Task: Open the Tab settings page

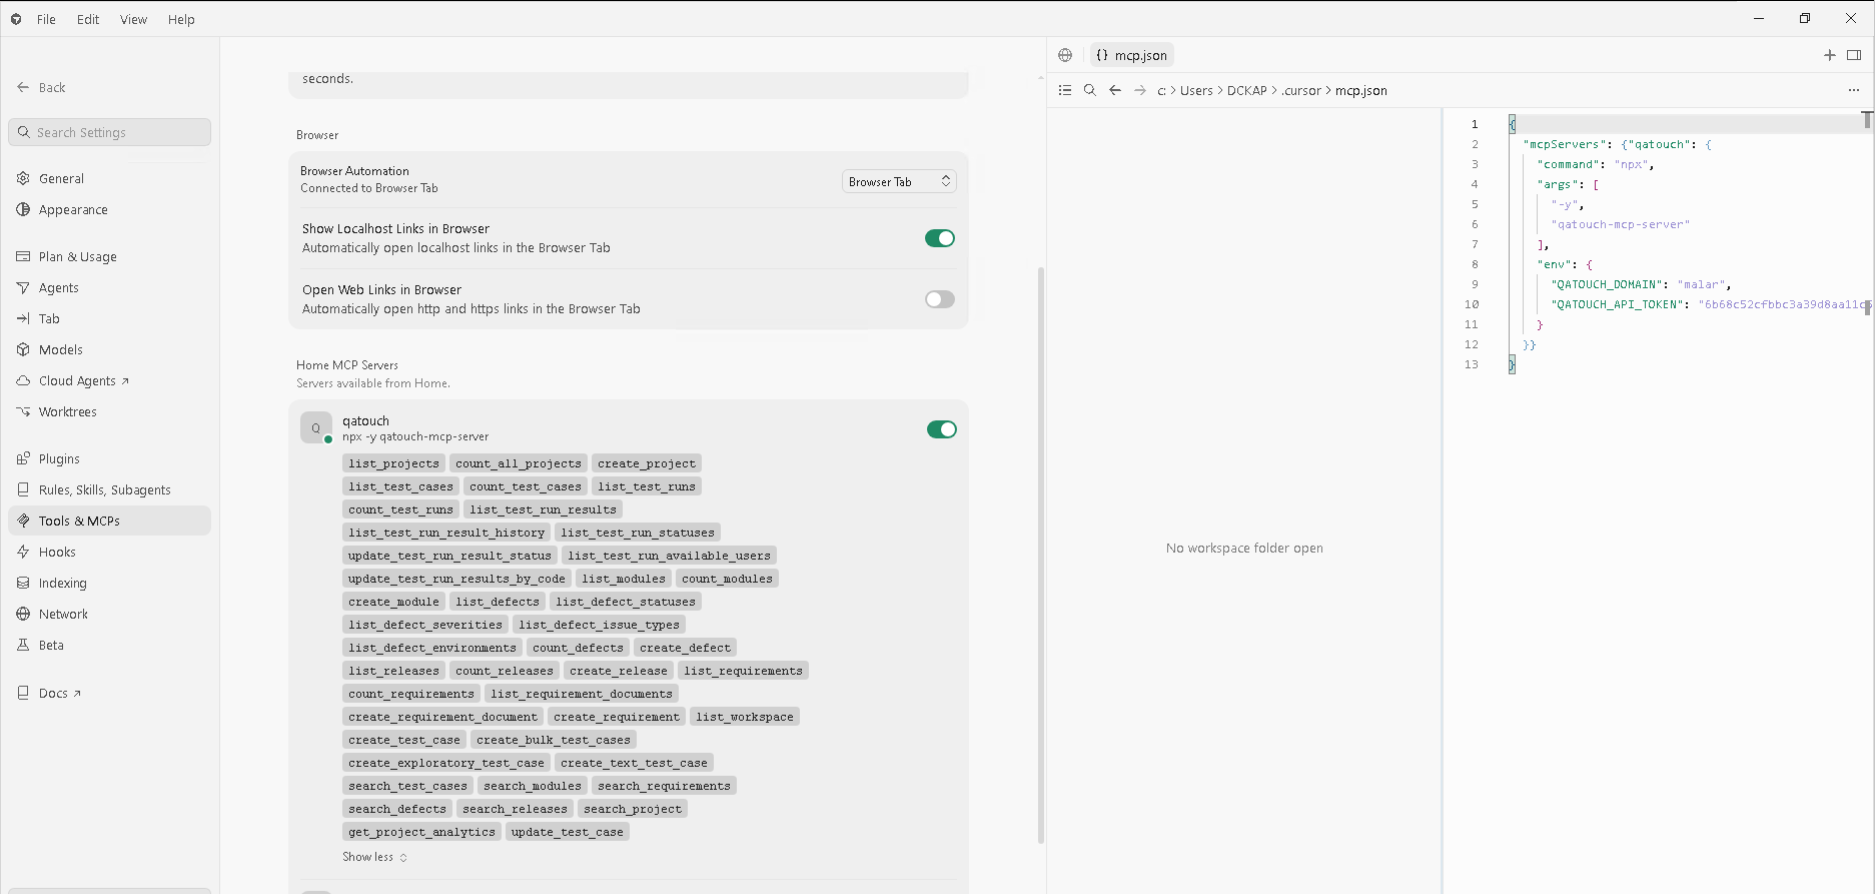Action: [109, 318]
